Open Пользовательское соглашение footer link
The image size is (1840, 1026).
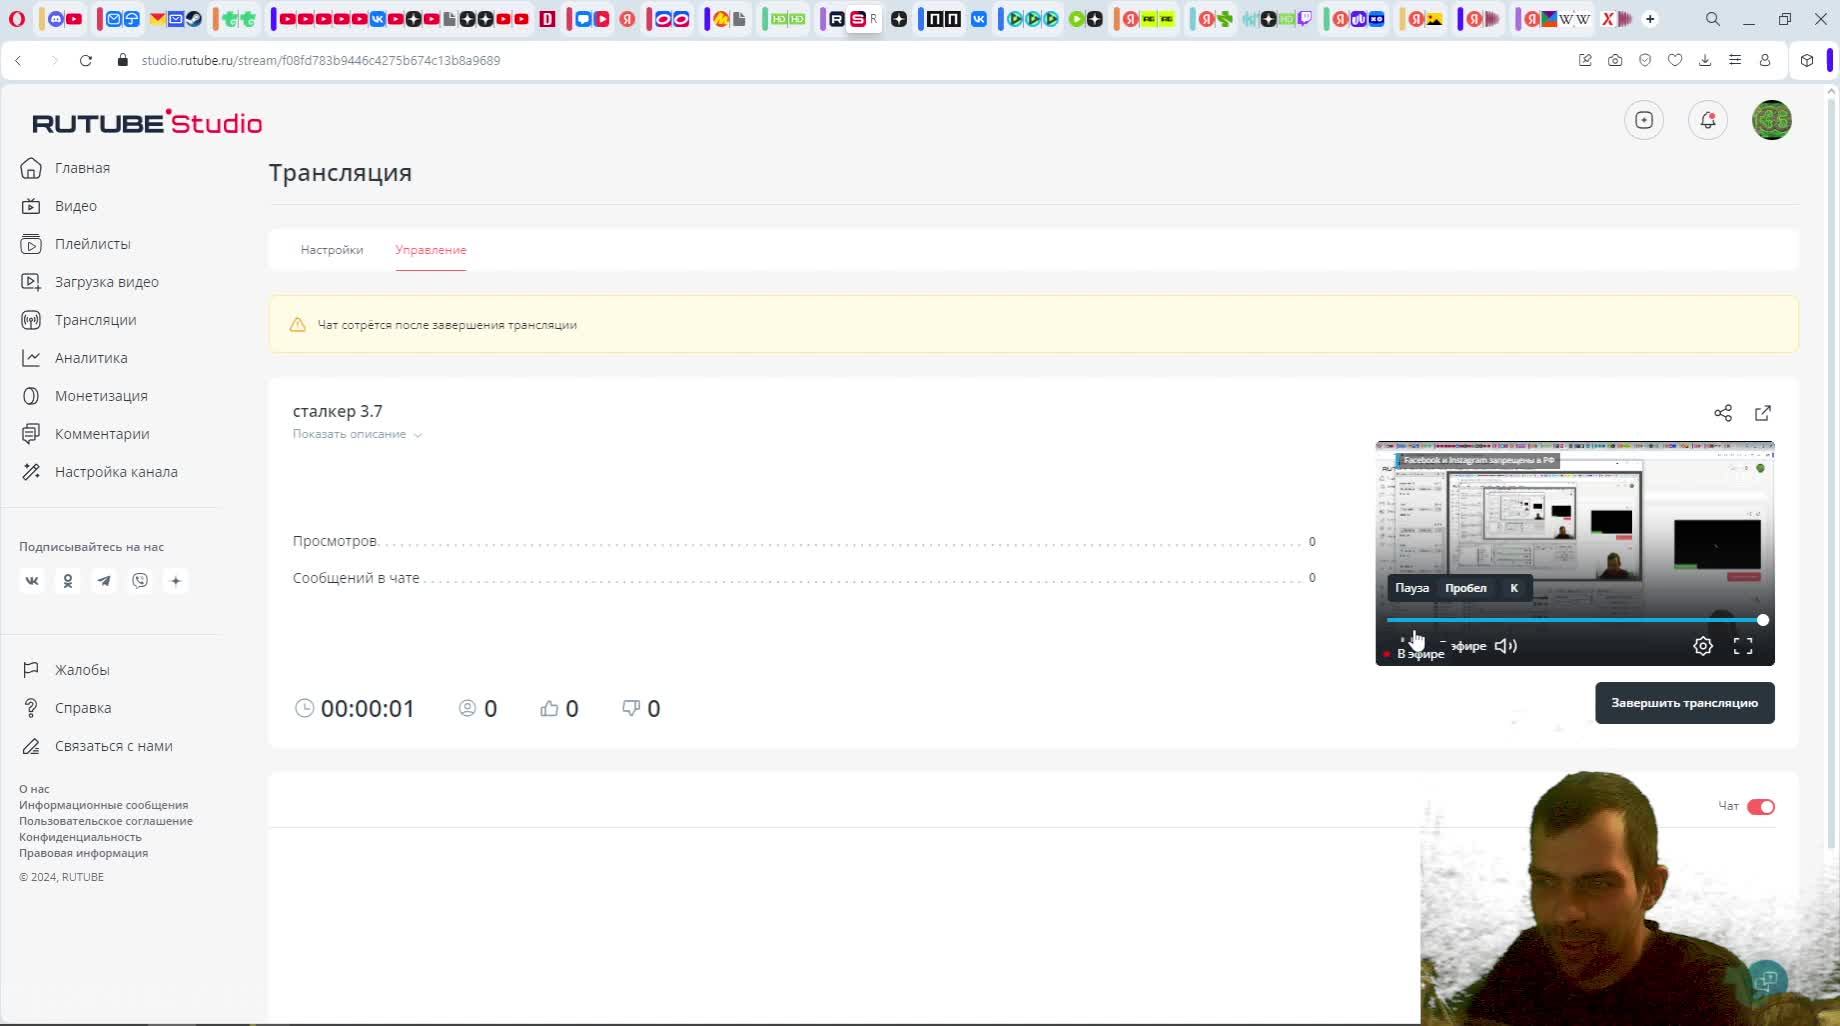click(x=106, y=821)
